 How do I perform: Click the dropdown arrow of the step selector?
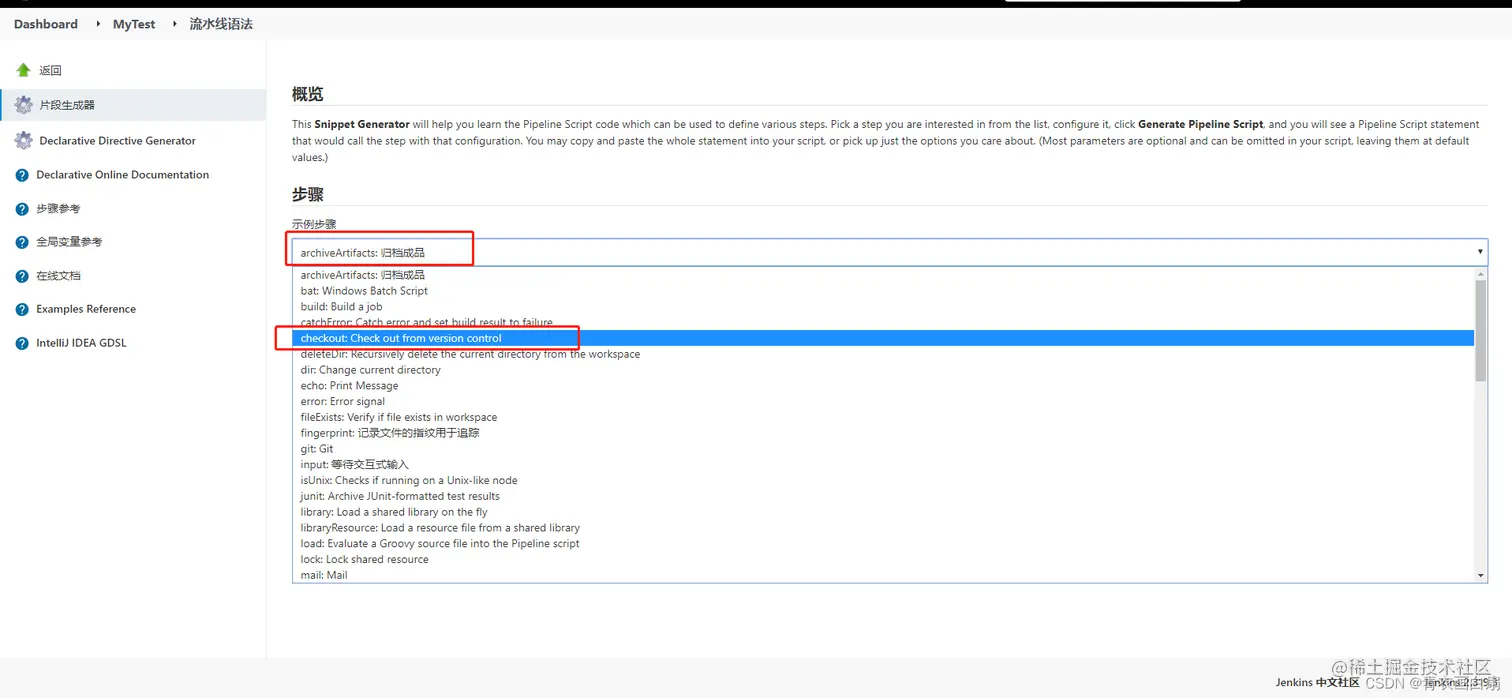point(1480,252)
